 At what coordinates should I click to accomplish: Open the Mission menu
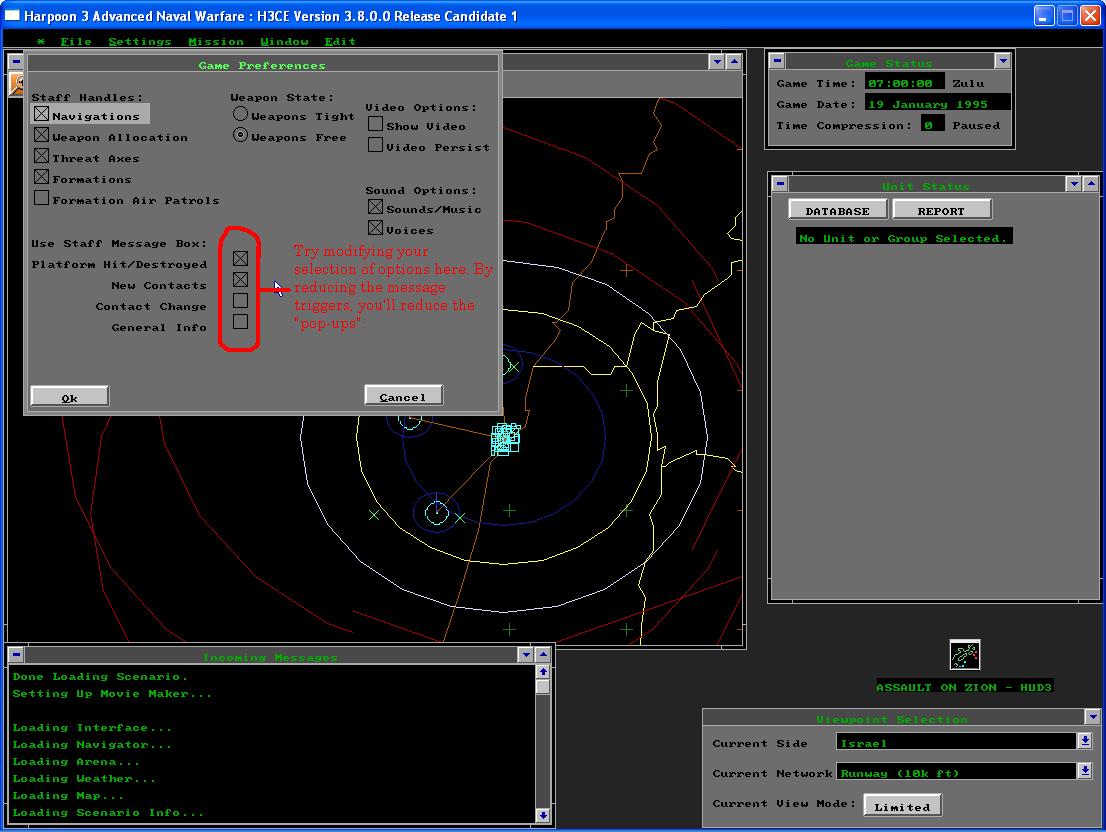[216, 41]
